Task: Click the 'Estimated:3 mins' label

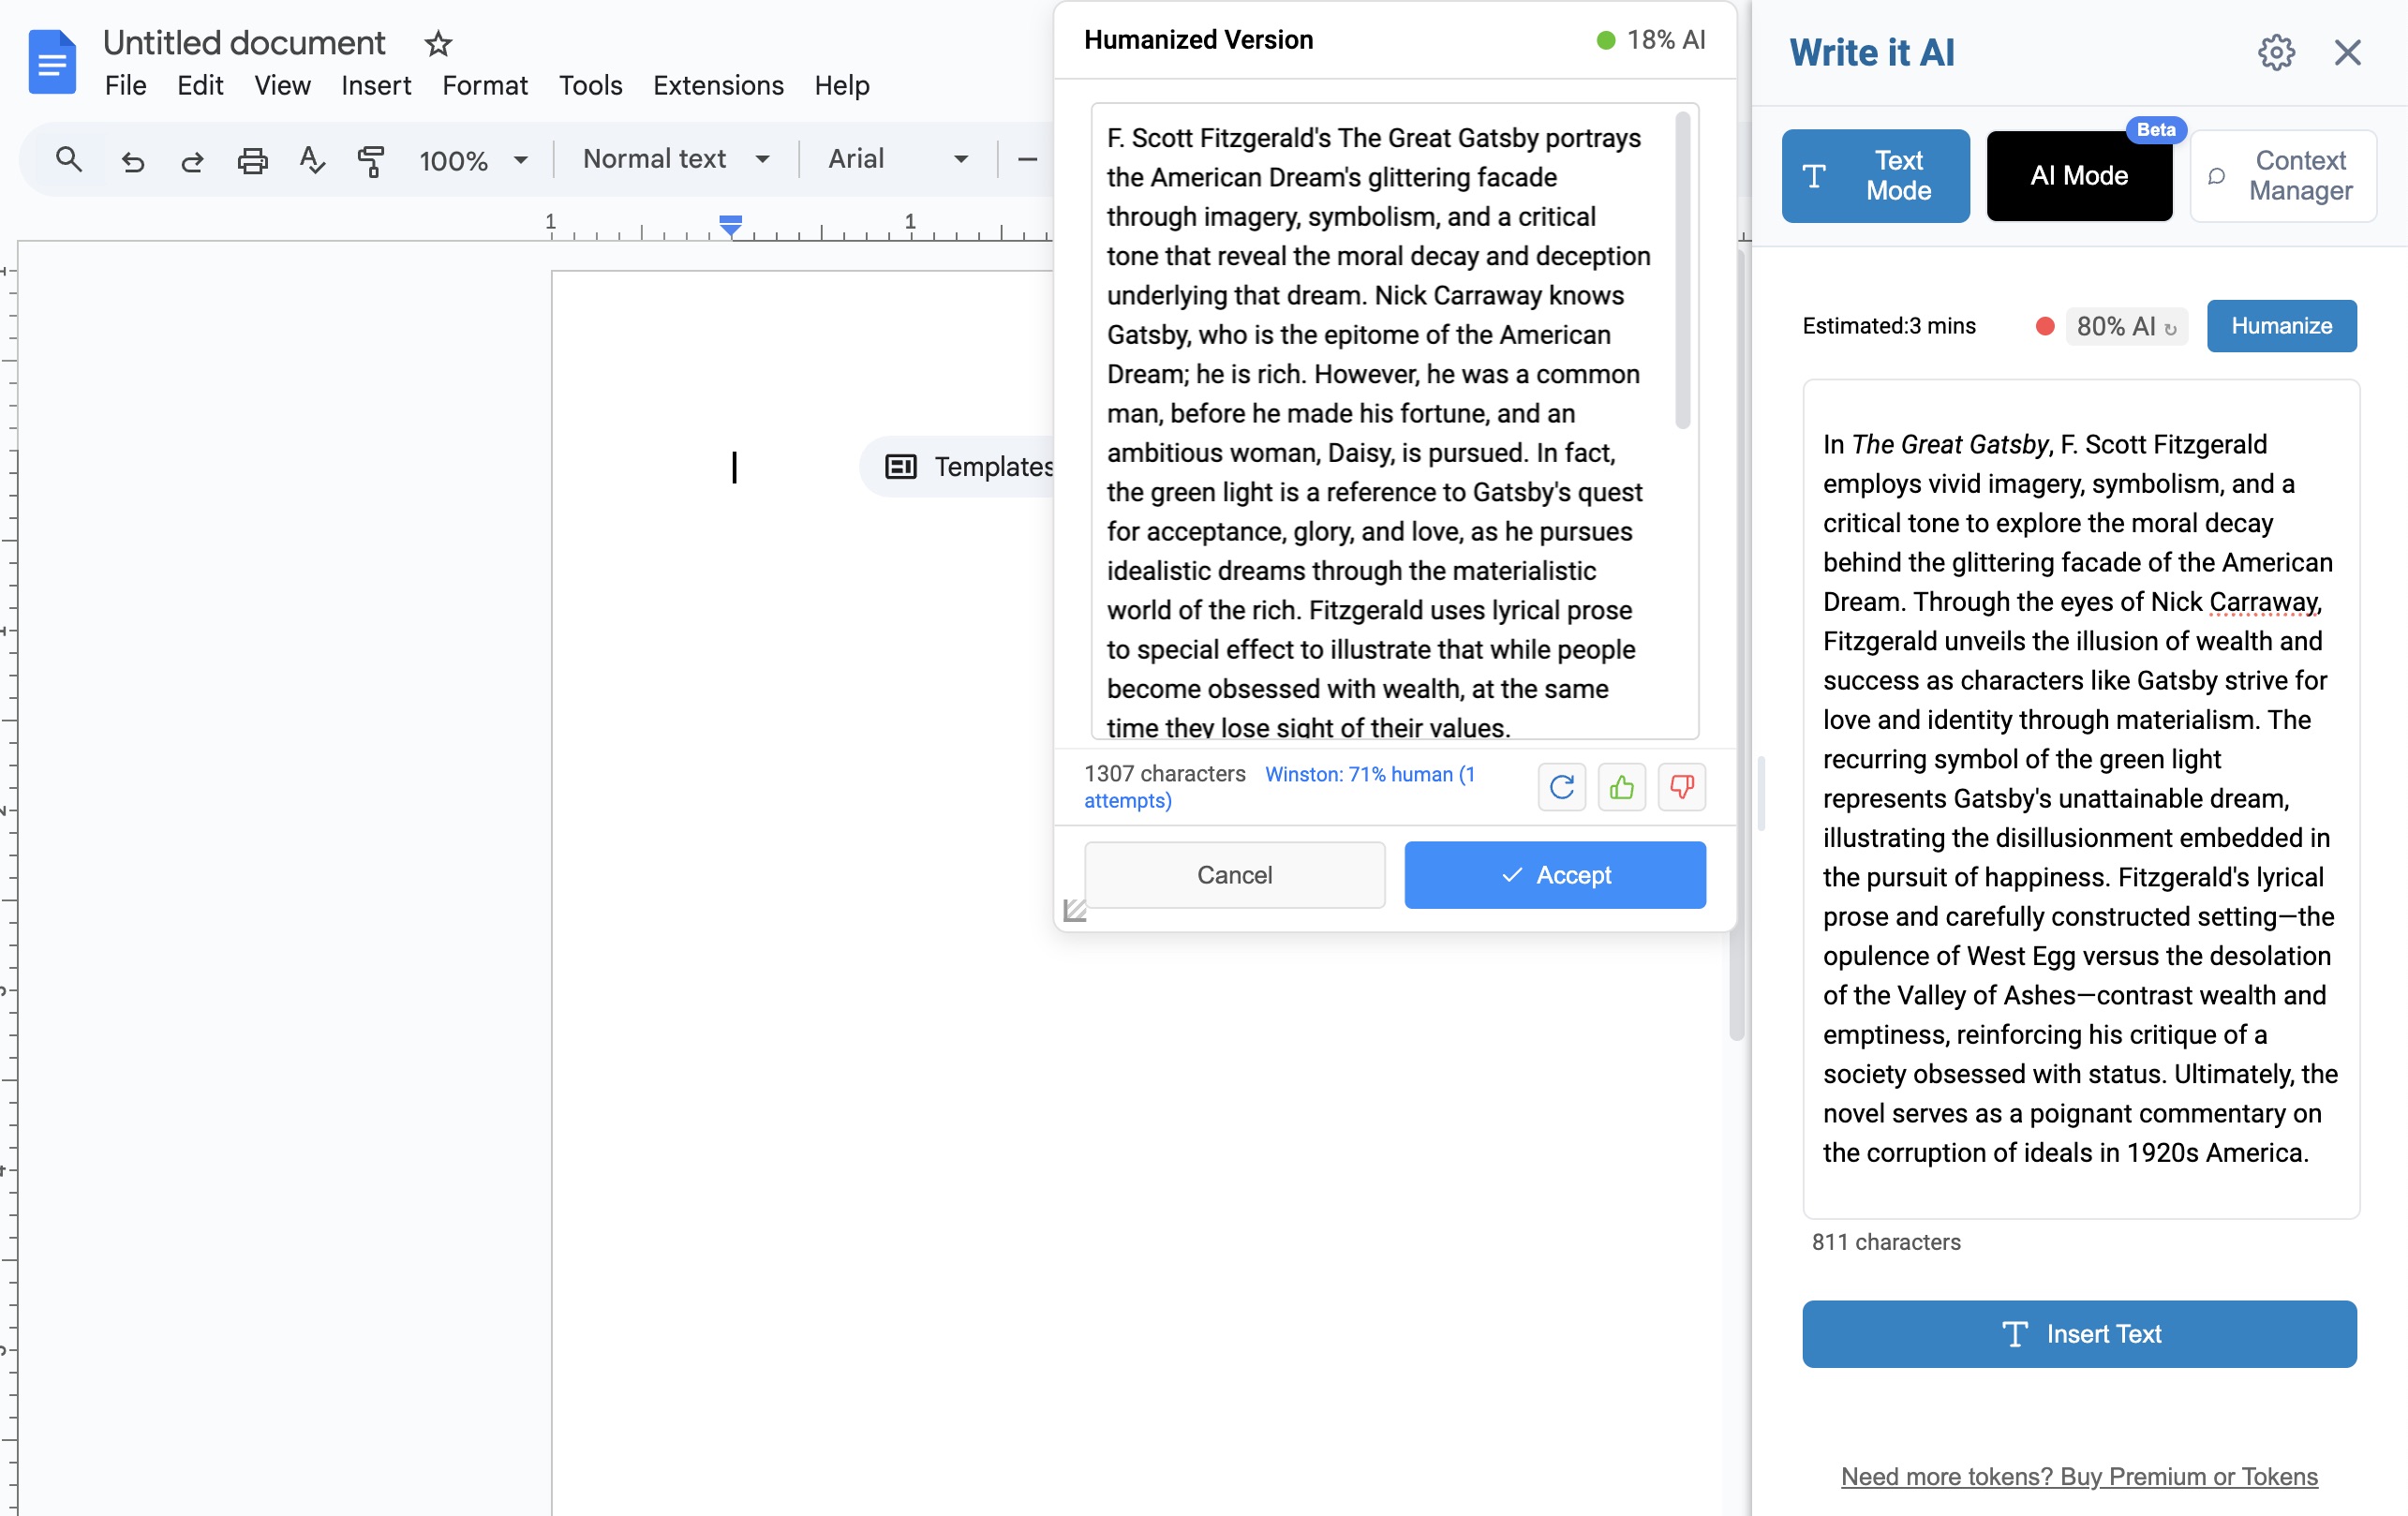Action: (1889, 326)
